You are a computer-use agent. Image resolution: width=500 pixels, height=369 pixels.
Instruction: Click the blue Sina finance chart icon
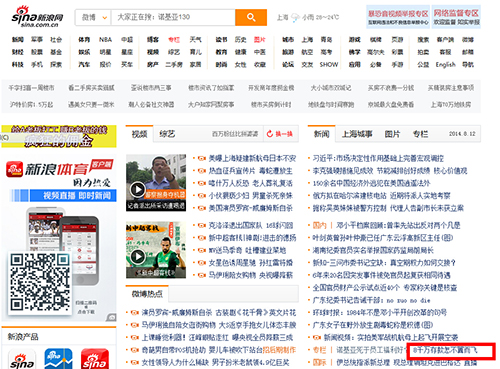coord(58,359)
